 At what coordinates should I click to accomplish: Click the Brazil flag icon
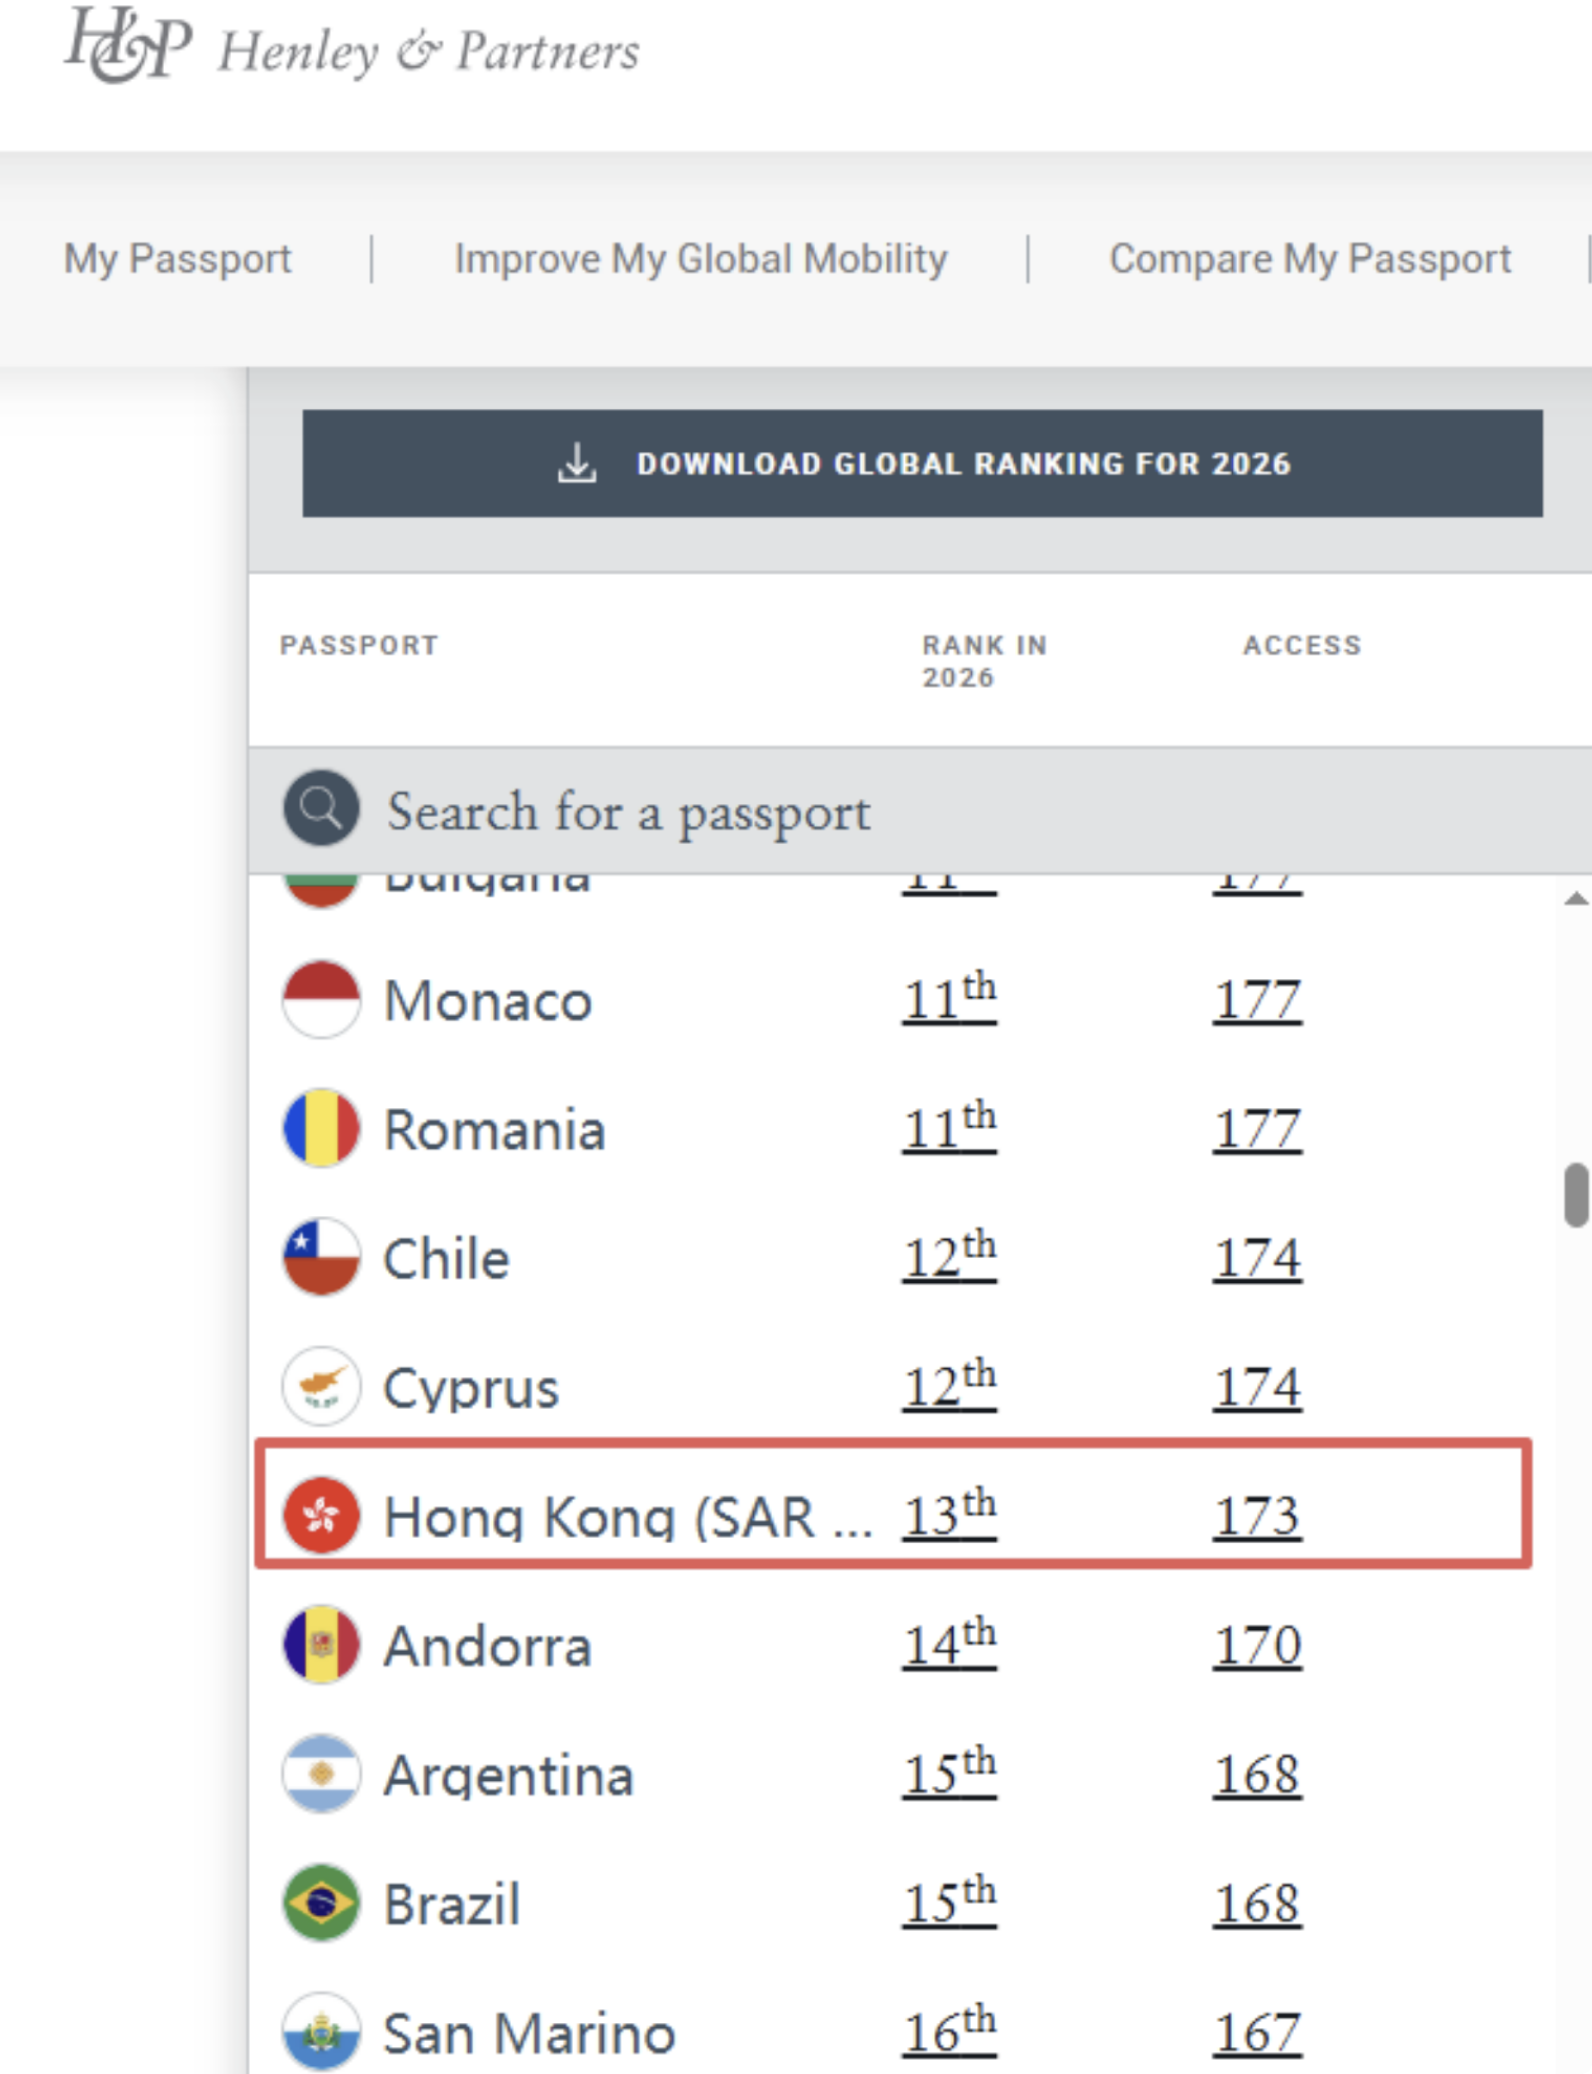click(321, 1903)
